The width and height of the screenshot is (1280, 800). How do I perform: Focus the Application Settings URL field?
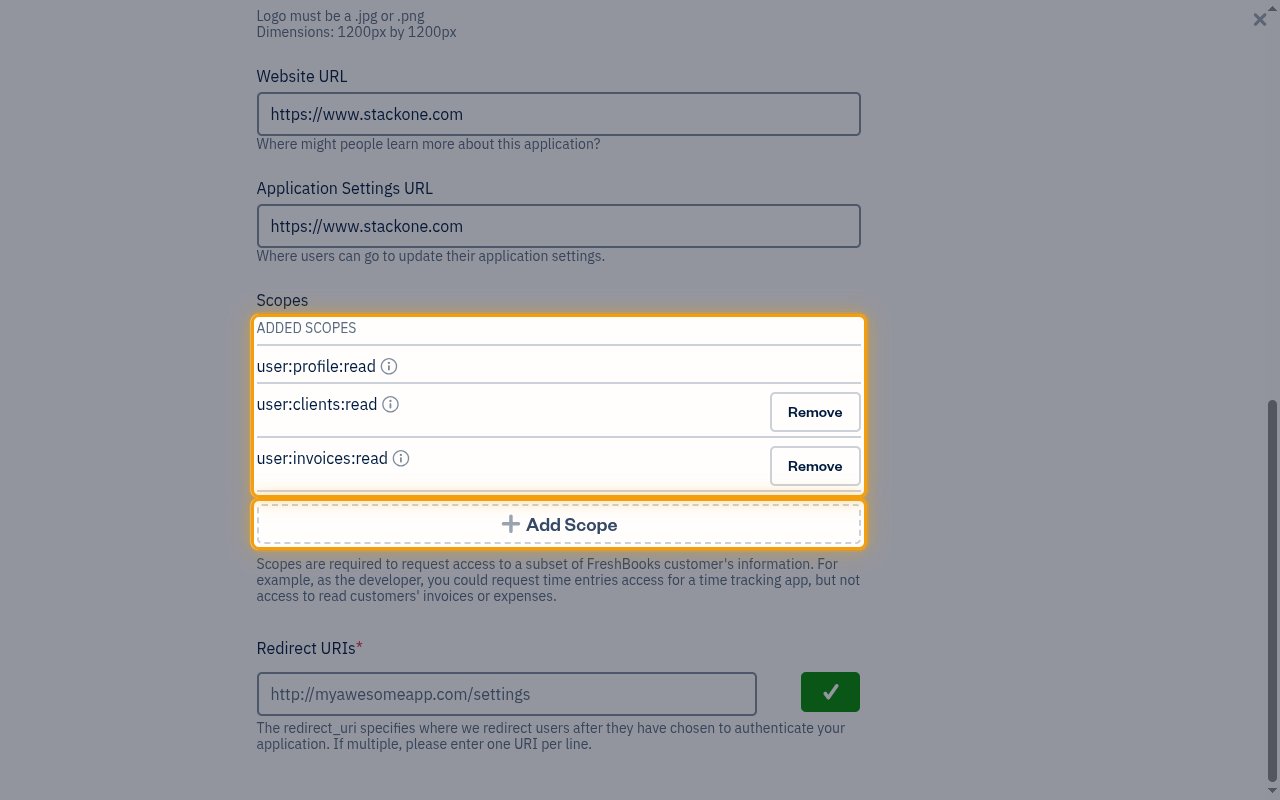point(559,226)
